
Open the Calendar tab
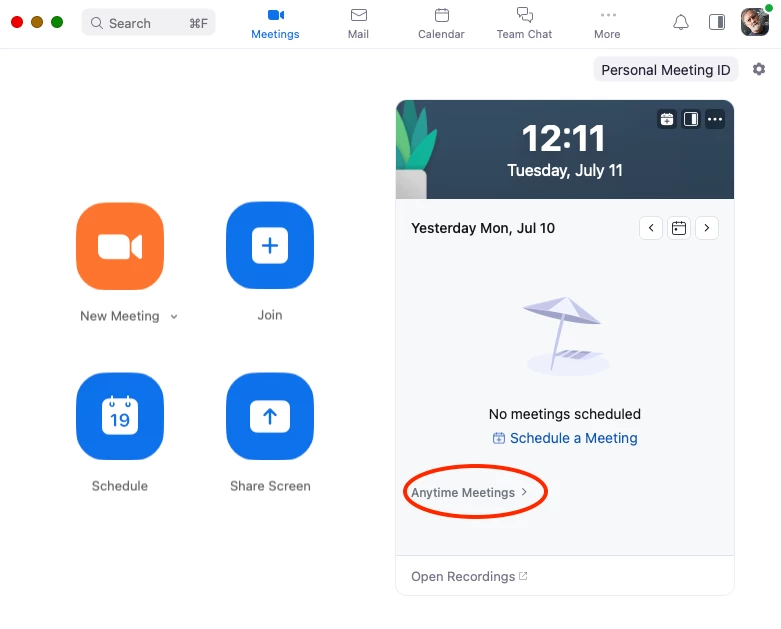441,24
